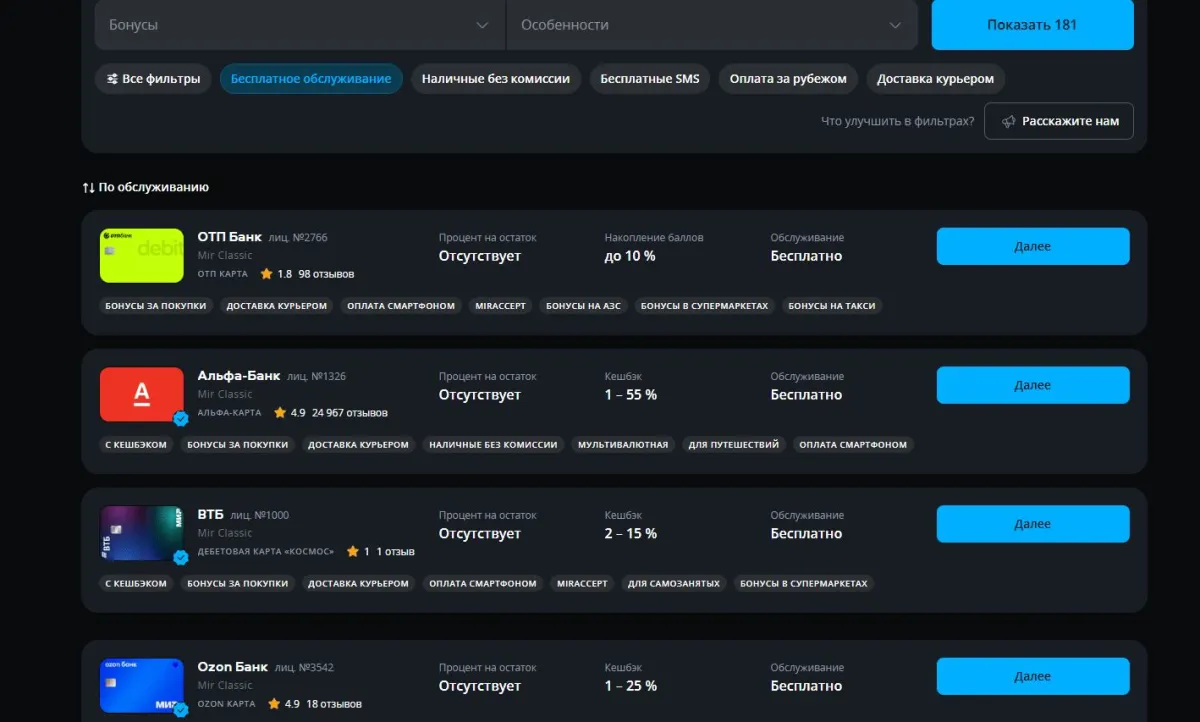
Task: Click the Альфа-карта product name
Action: tap(229, 413)
